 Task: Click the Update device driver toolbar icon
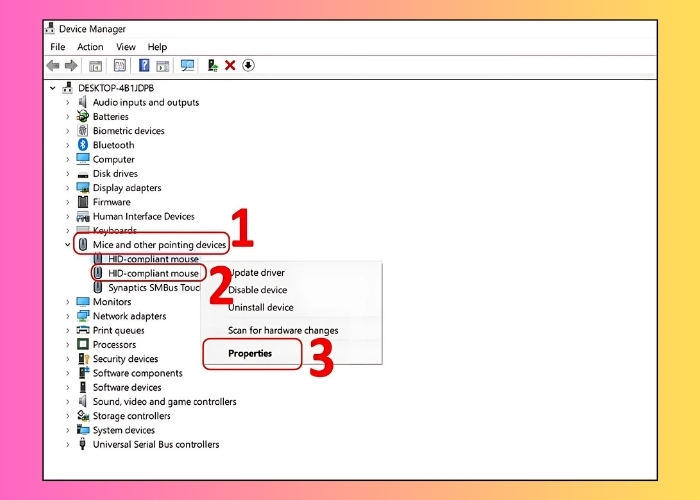212,65
